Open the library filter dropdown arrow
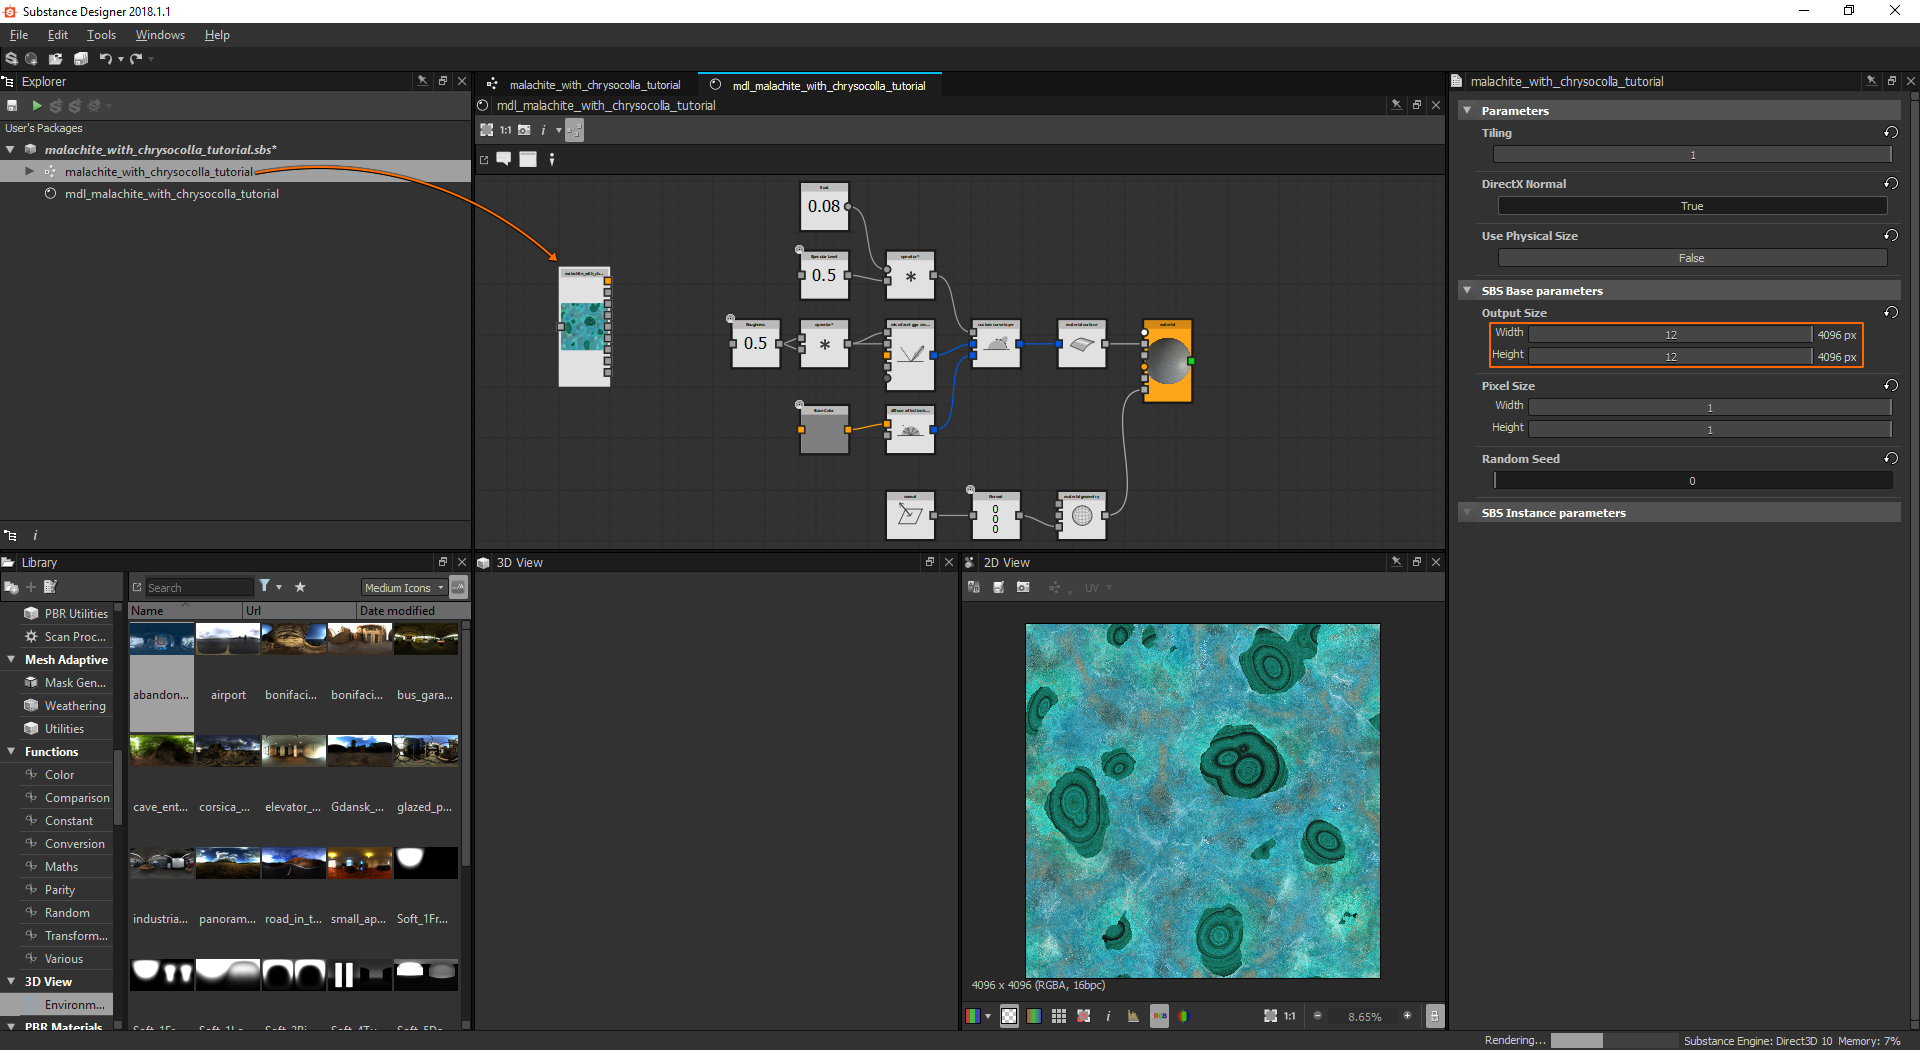Image resolution: width=1920 pixels, height=1050 pixels. point(279,587)
